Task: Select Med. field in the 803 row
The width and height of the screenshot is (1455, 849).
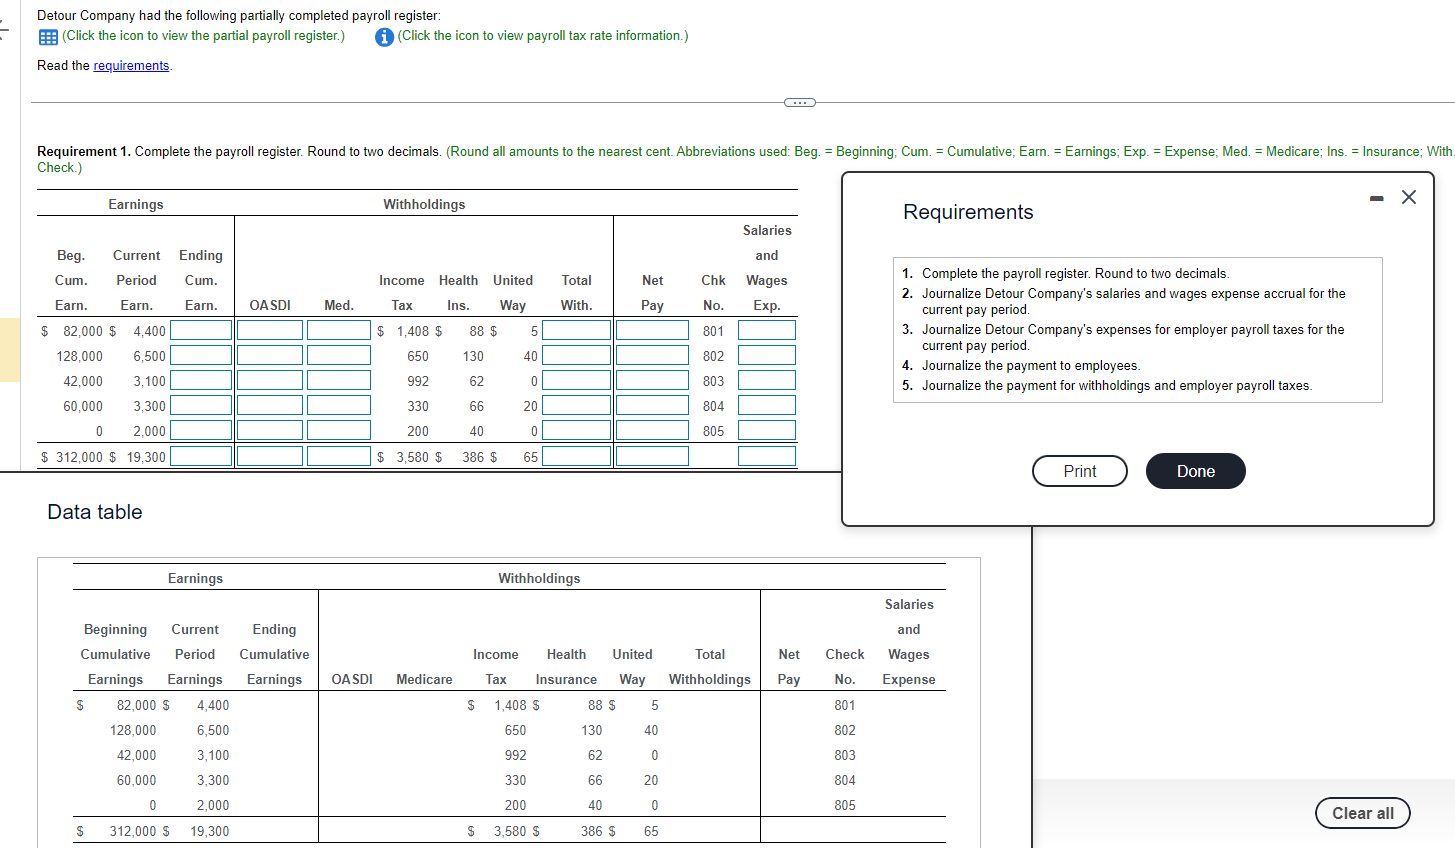Action: tap(339, 380)
